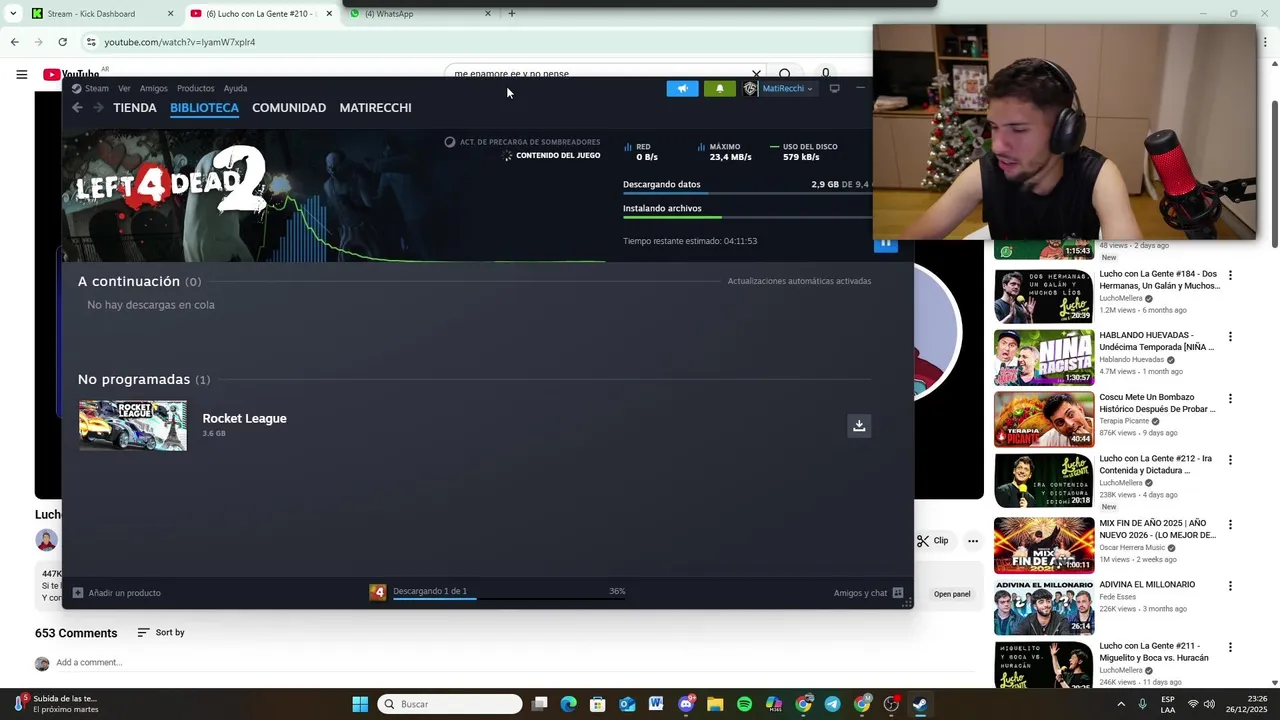Open Steam notifications bell button
This screenshot has width=1280, height=720.
click(x=719, y=88)
